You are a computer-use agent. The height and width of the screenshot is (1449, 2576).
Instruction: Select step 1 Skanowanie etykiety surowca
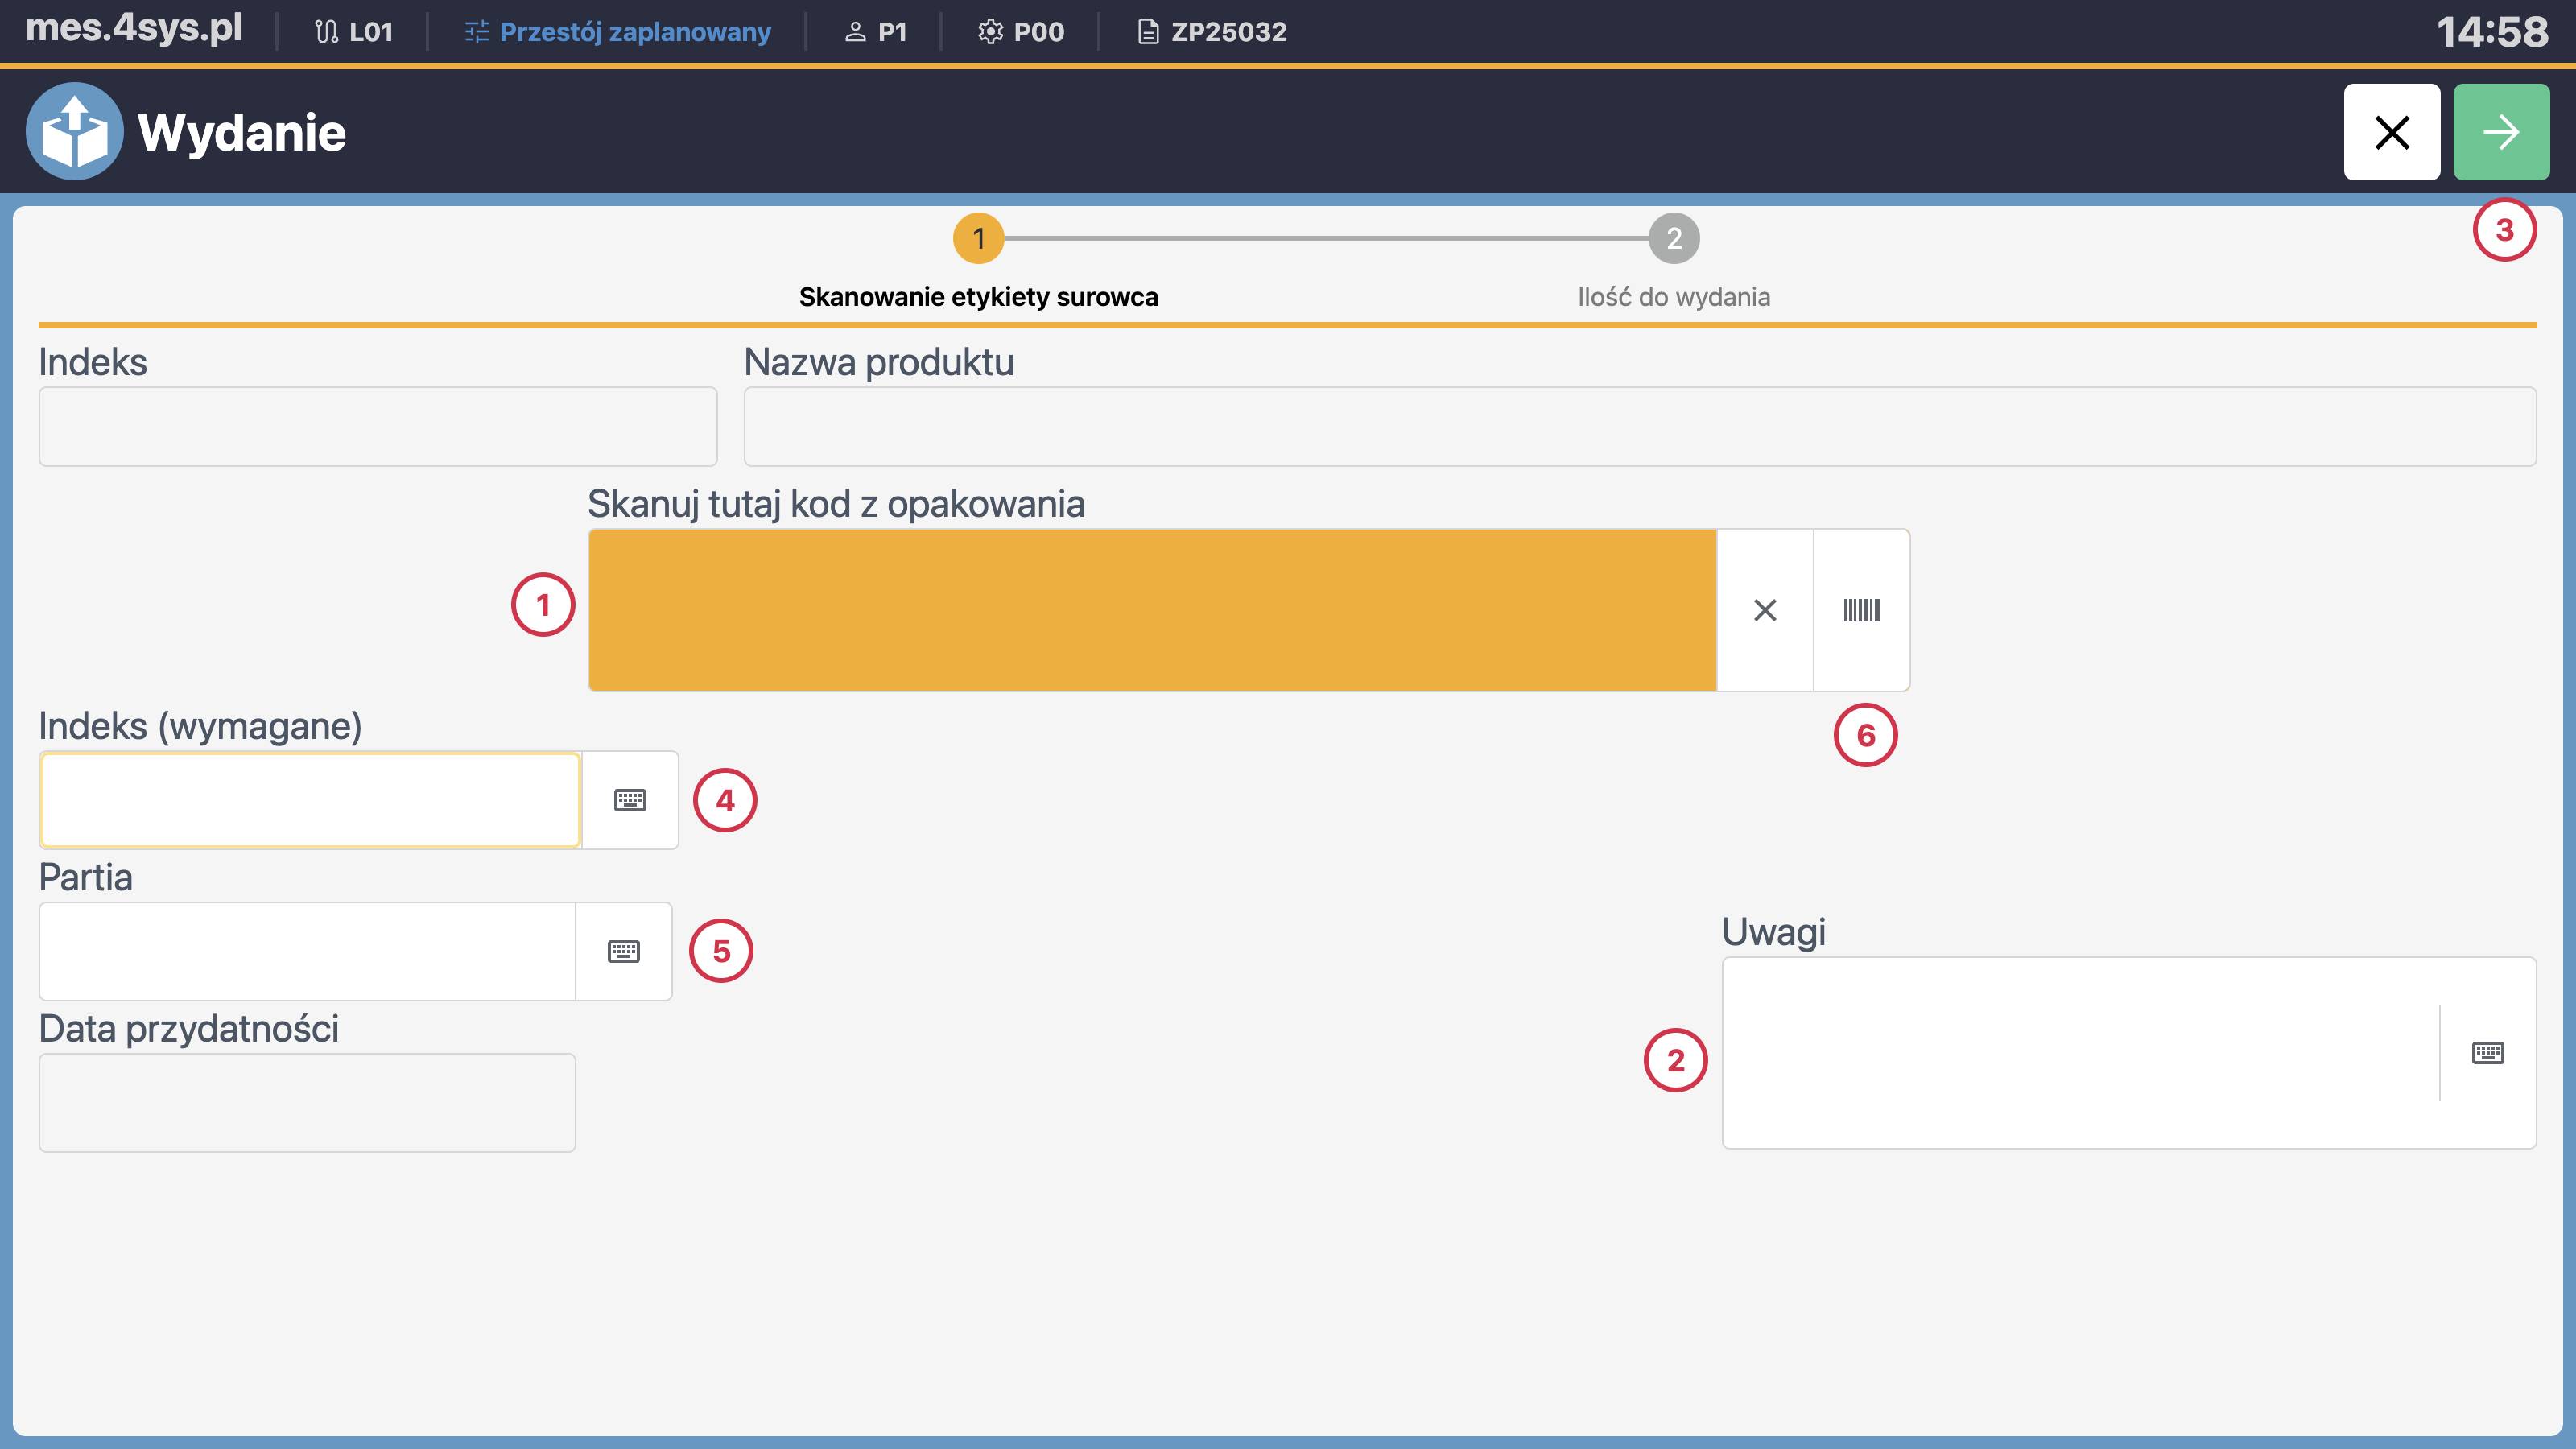pos(978,238)
